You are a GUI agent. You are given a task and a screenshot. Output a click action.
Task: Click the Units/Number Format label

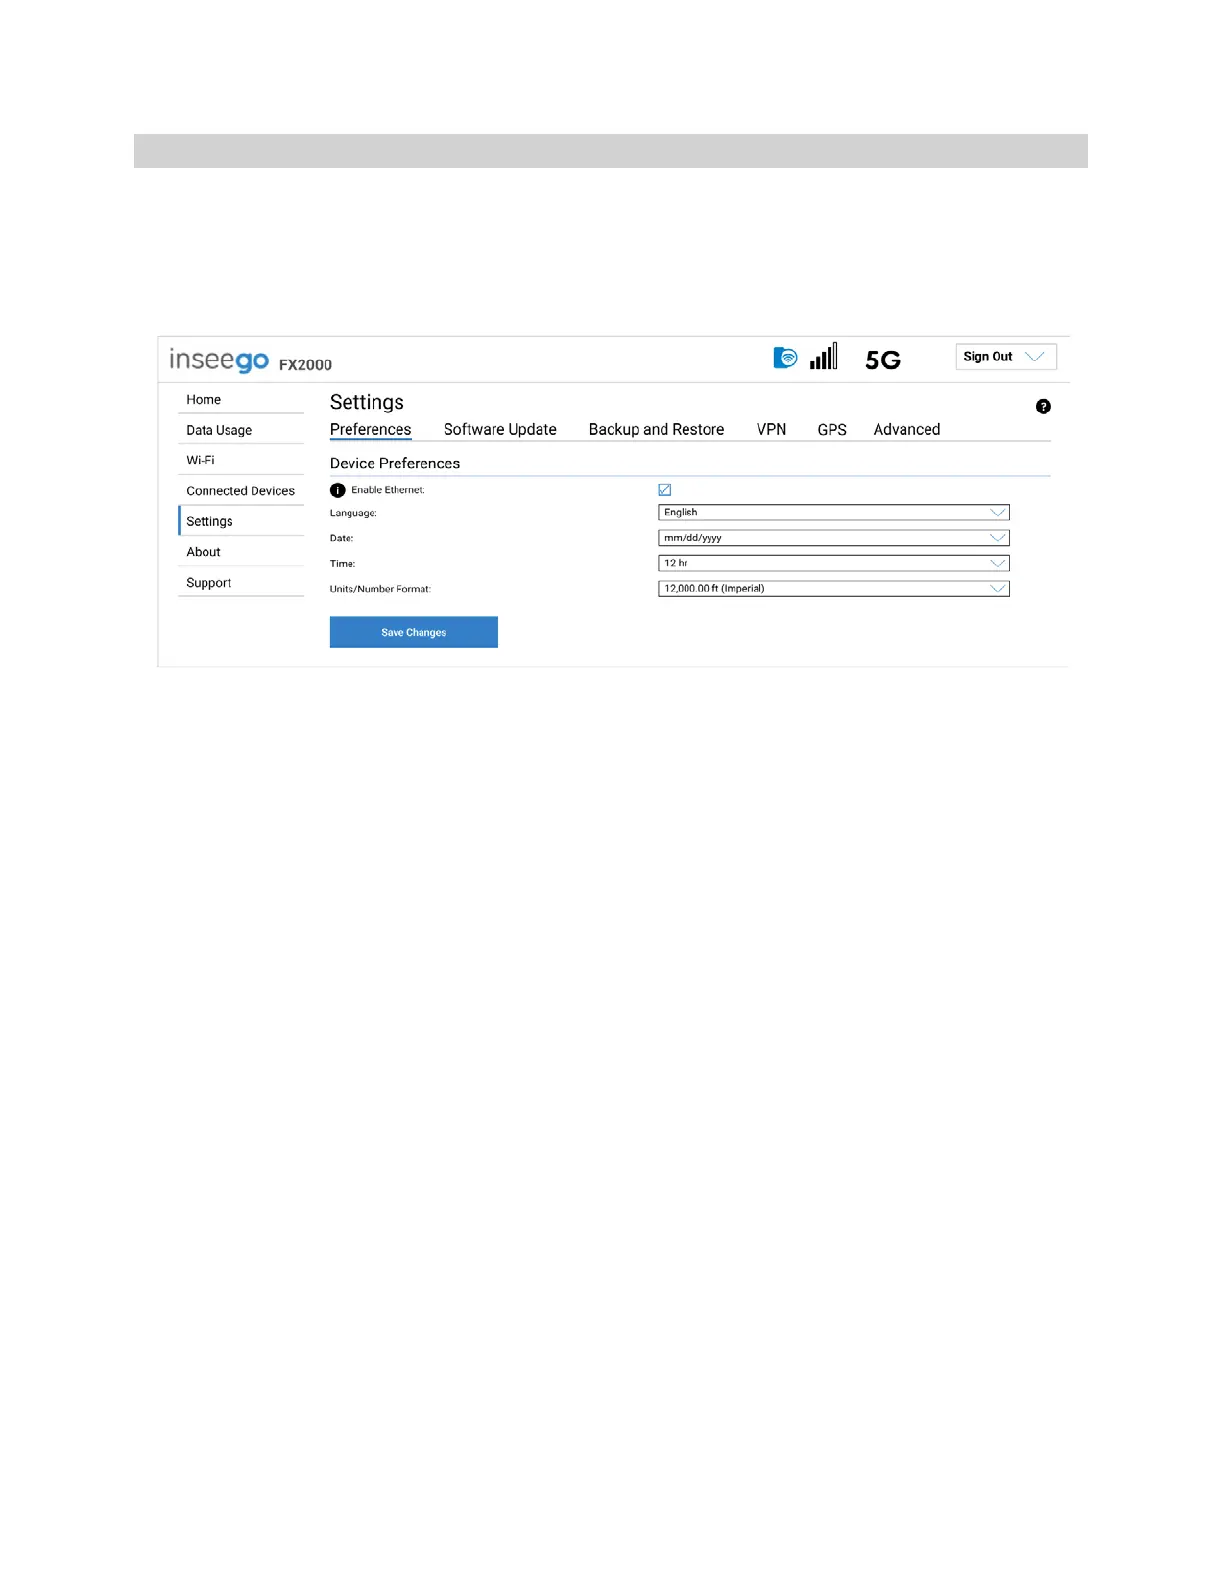coord(380,589)
